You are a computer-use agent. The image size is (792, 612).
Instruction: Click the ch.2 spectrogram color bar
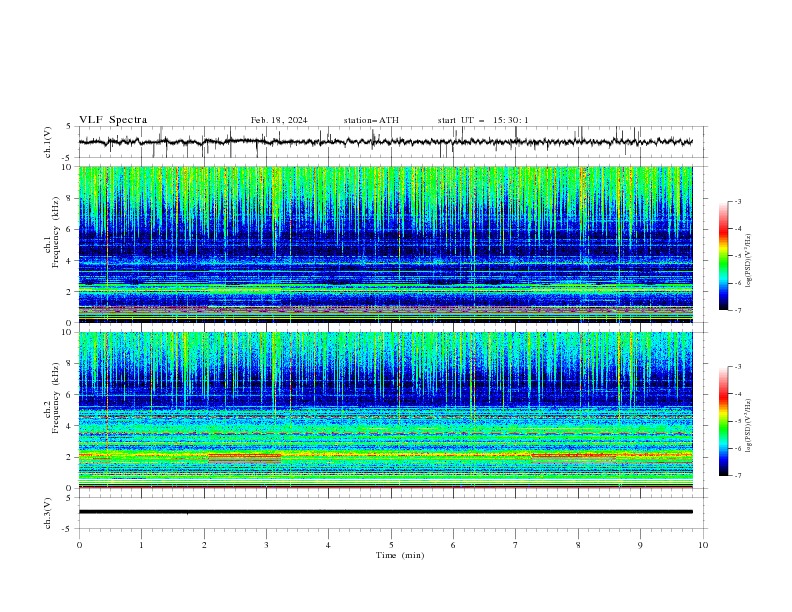[x=724, y=421]
